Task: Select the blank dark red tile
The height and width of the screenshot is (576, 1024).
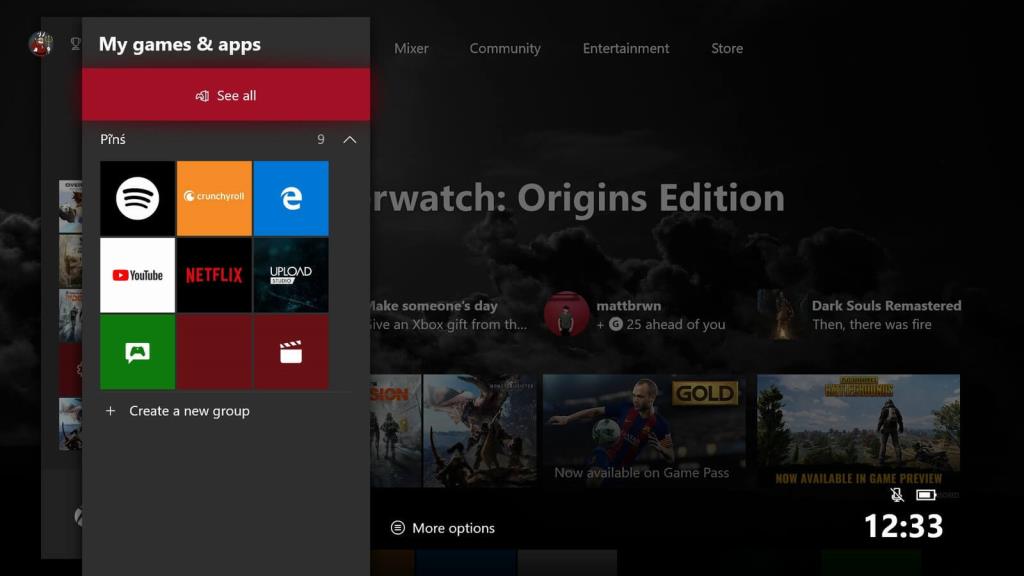Action: pyautogui.click(x=214, y=352)
